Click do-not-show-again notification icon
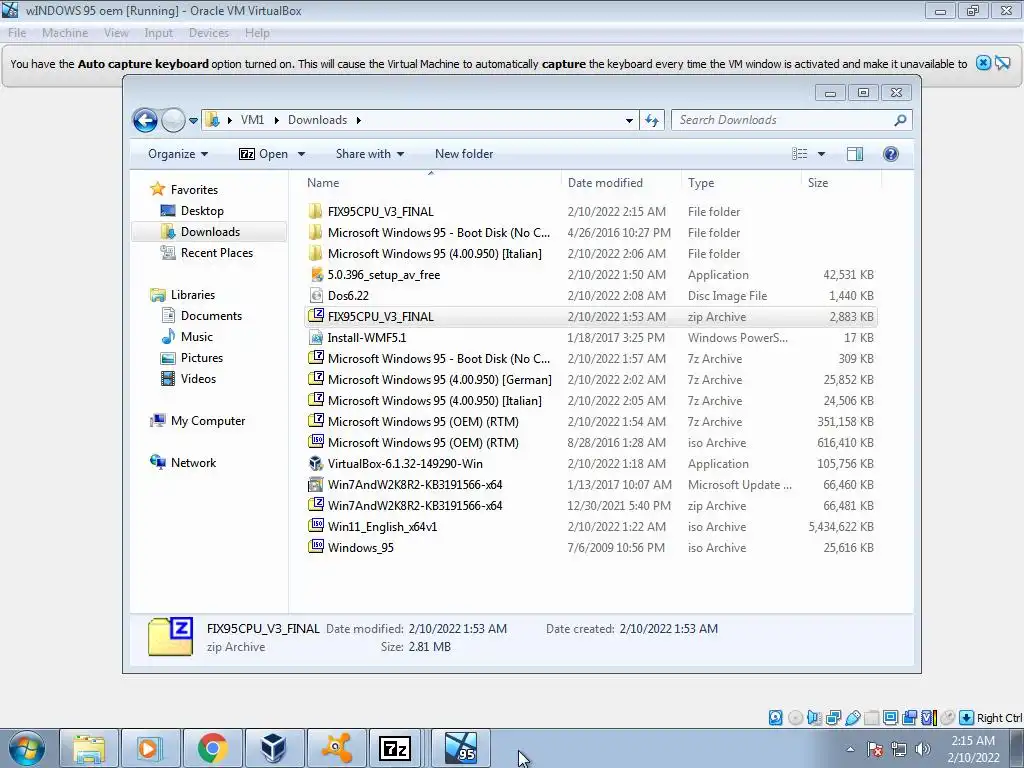Screen dimensions: 1024x768 [1002, 63]
